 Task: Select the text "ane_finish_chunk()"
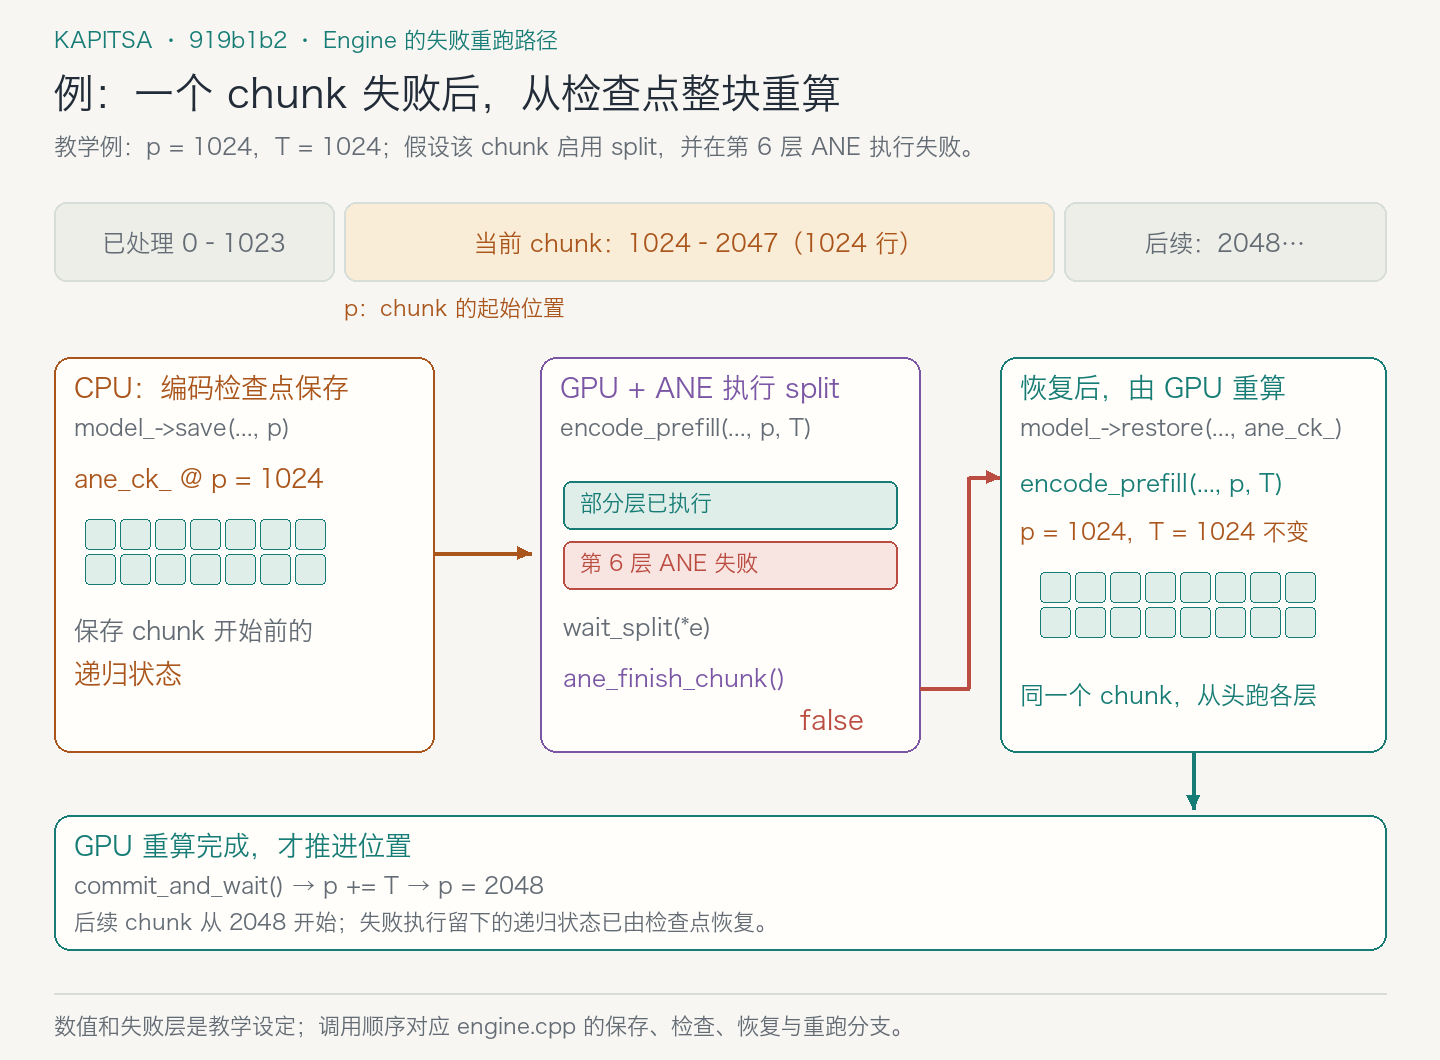pos(673,679)
